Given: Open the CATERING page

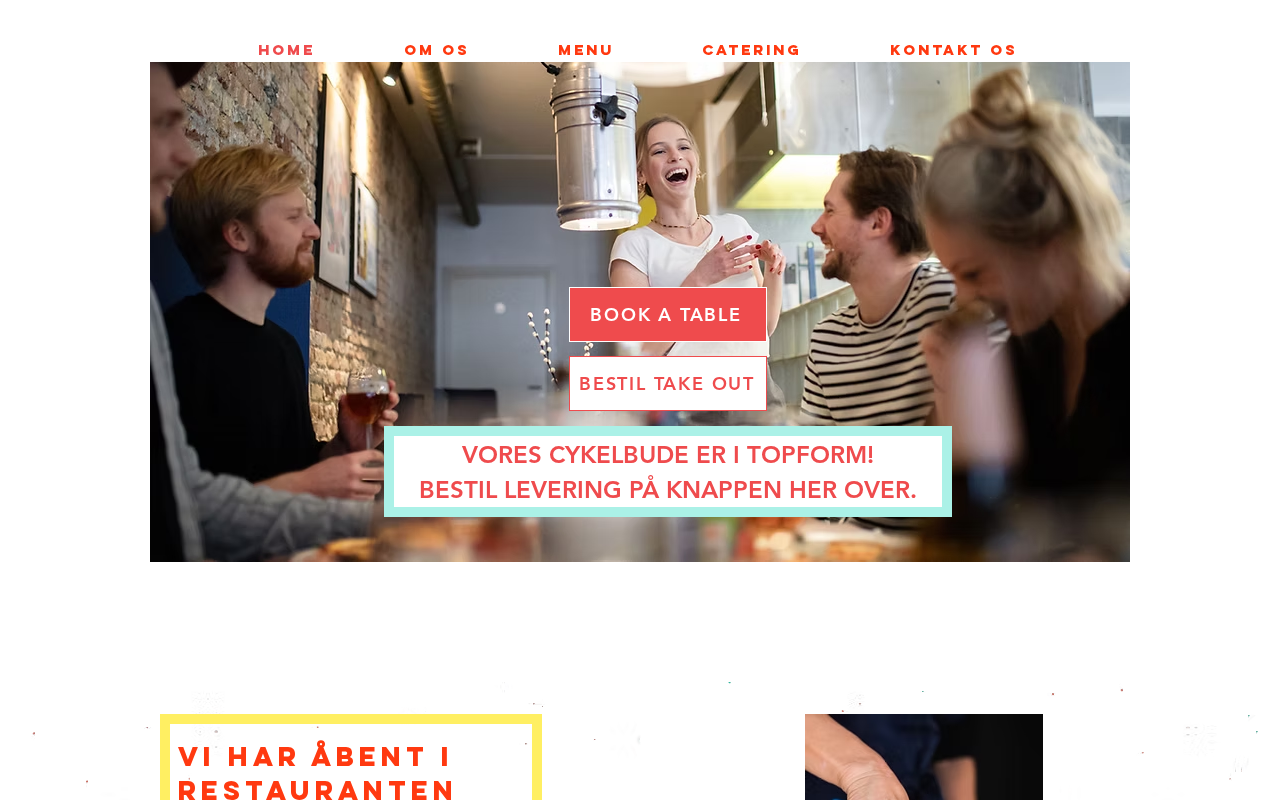Looking at the screenshot, I should coord(751,50).
